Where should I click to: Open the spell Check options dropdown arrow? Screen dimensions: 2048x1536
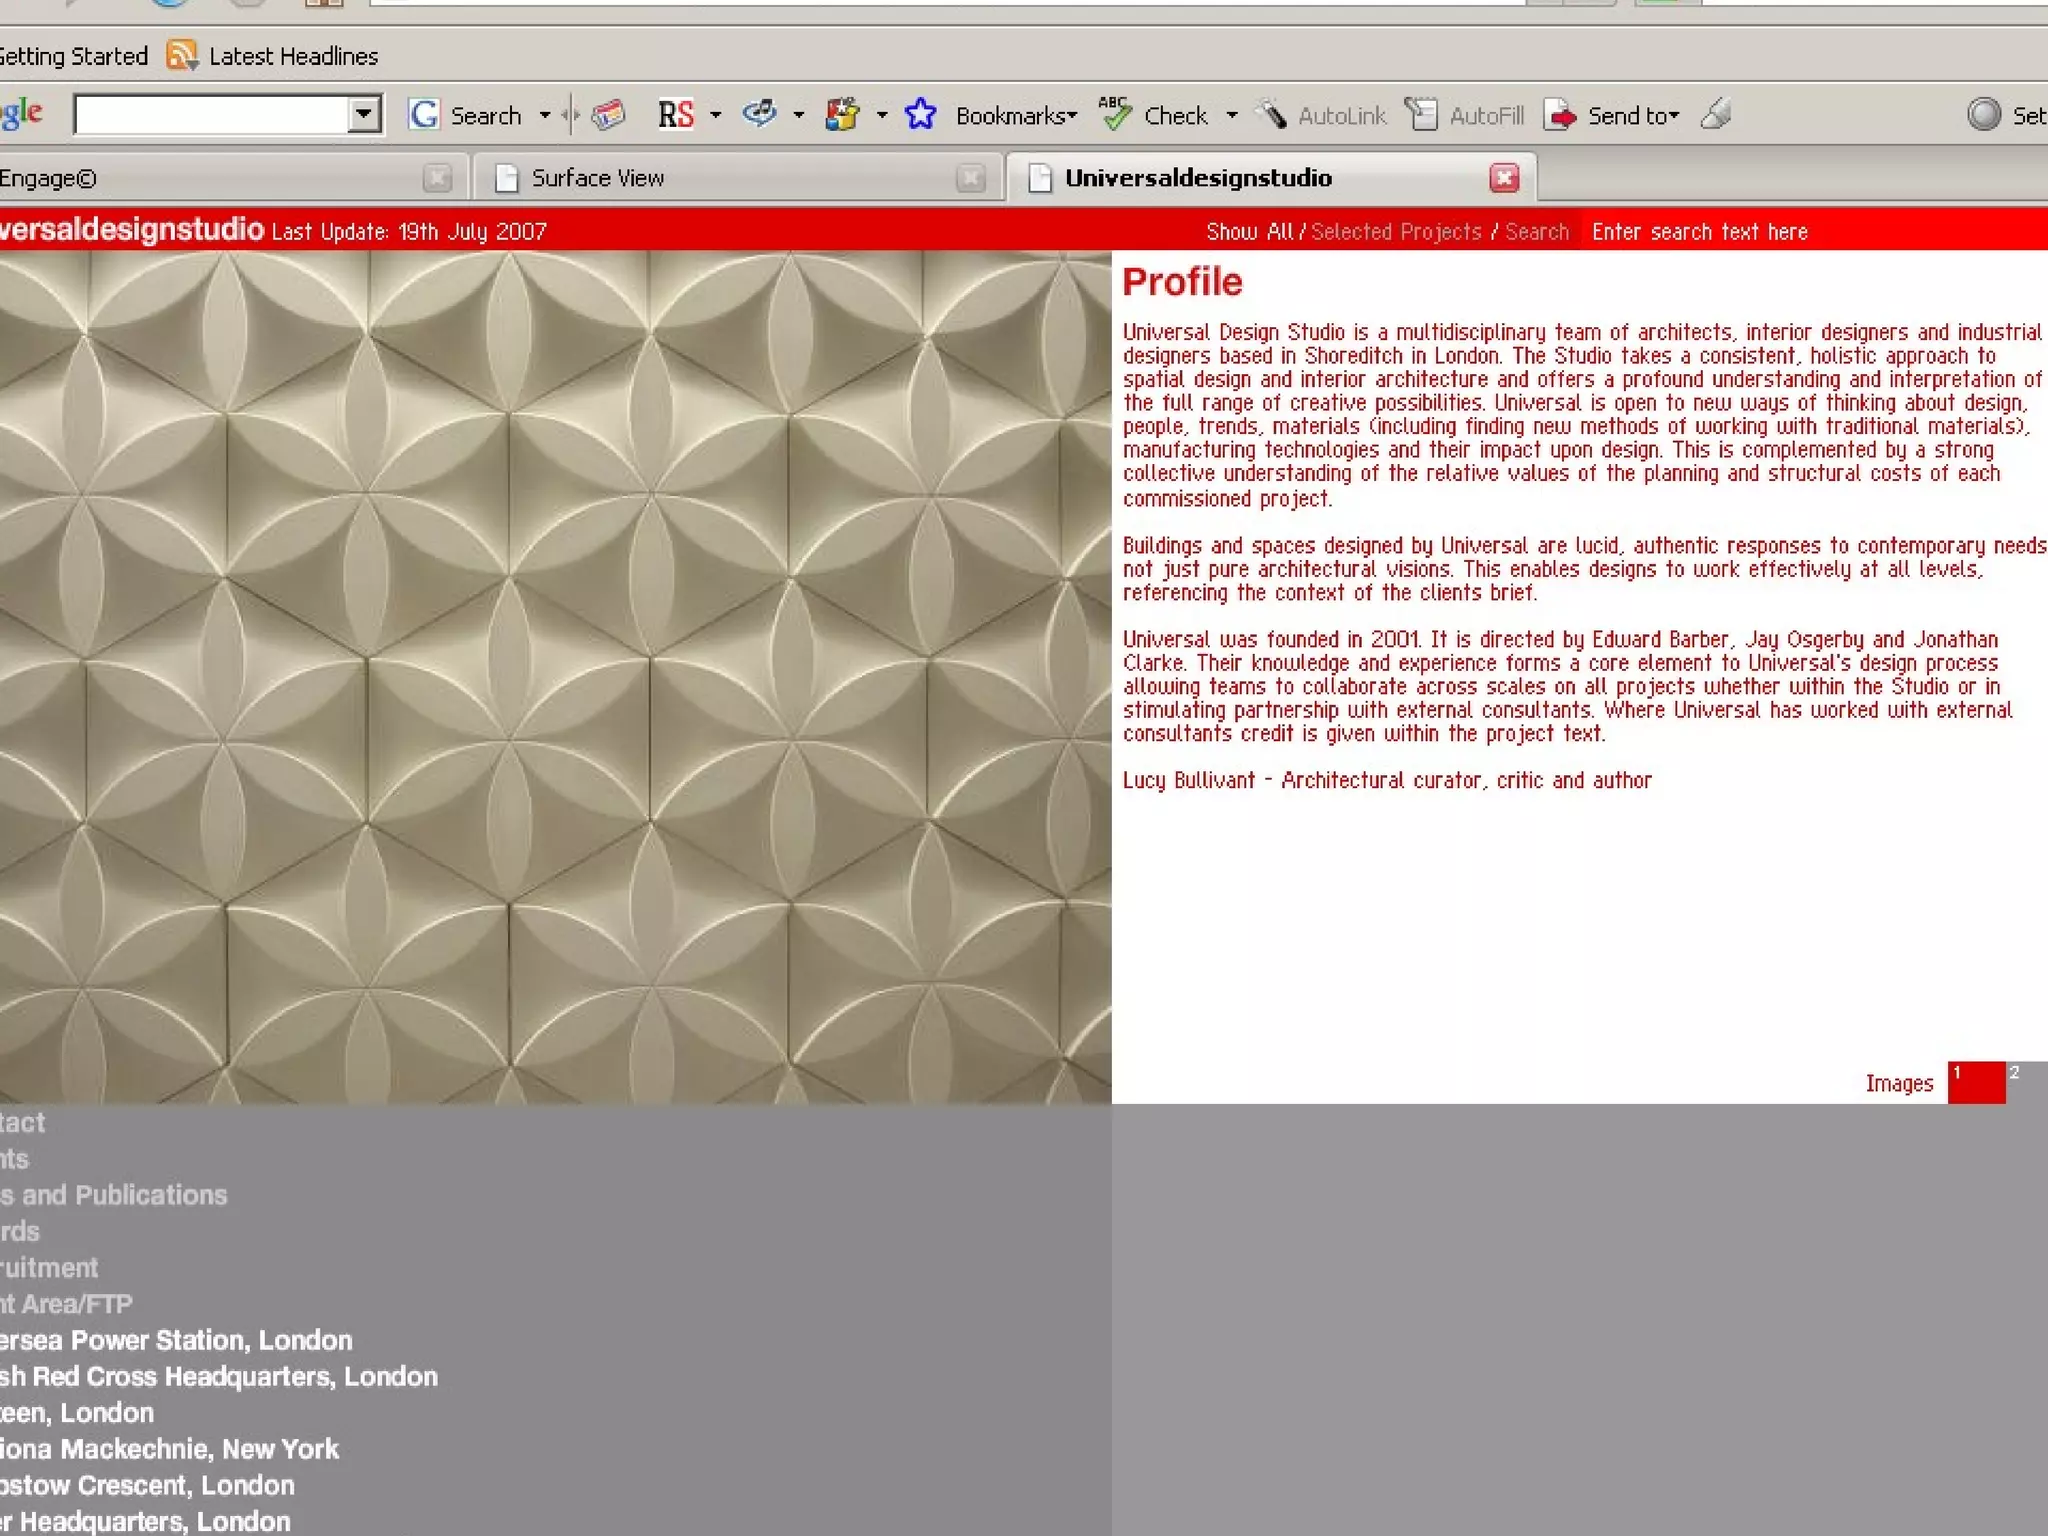1232,116
